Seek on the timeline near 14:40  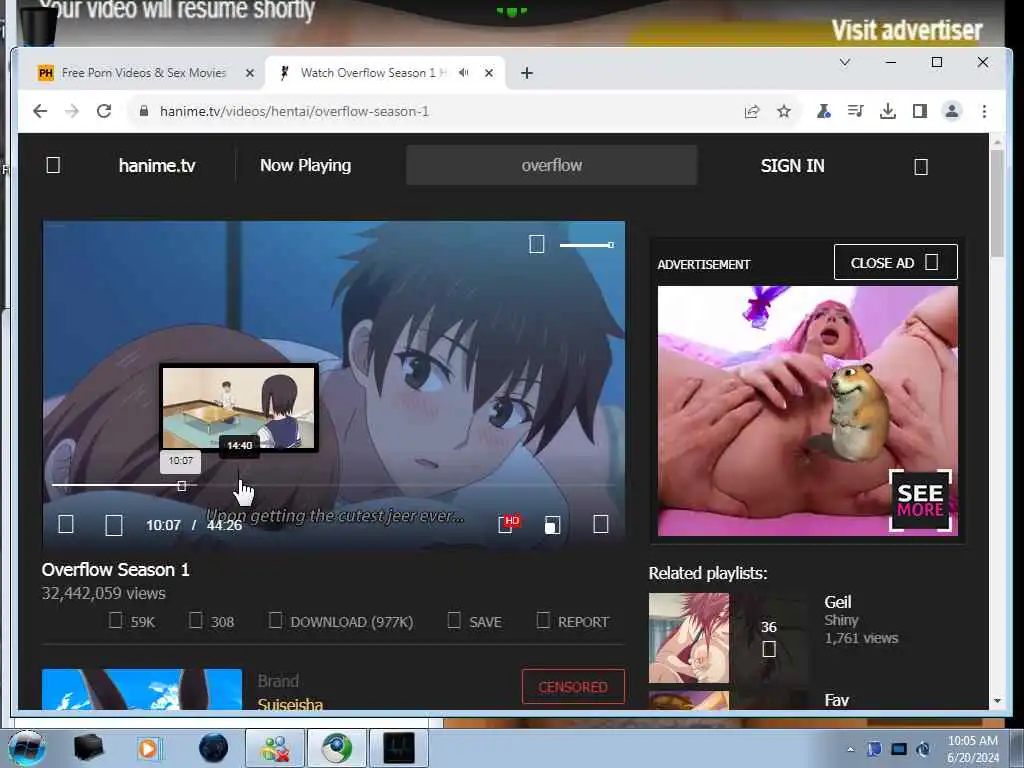click(x=239, y=485)
